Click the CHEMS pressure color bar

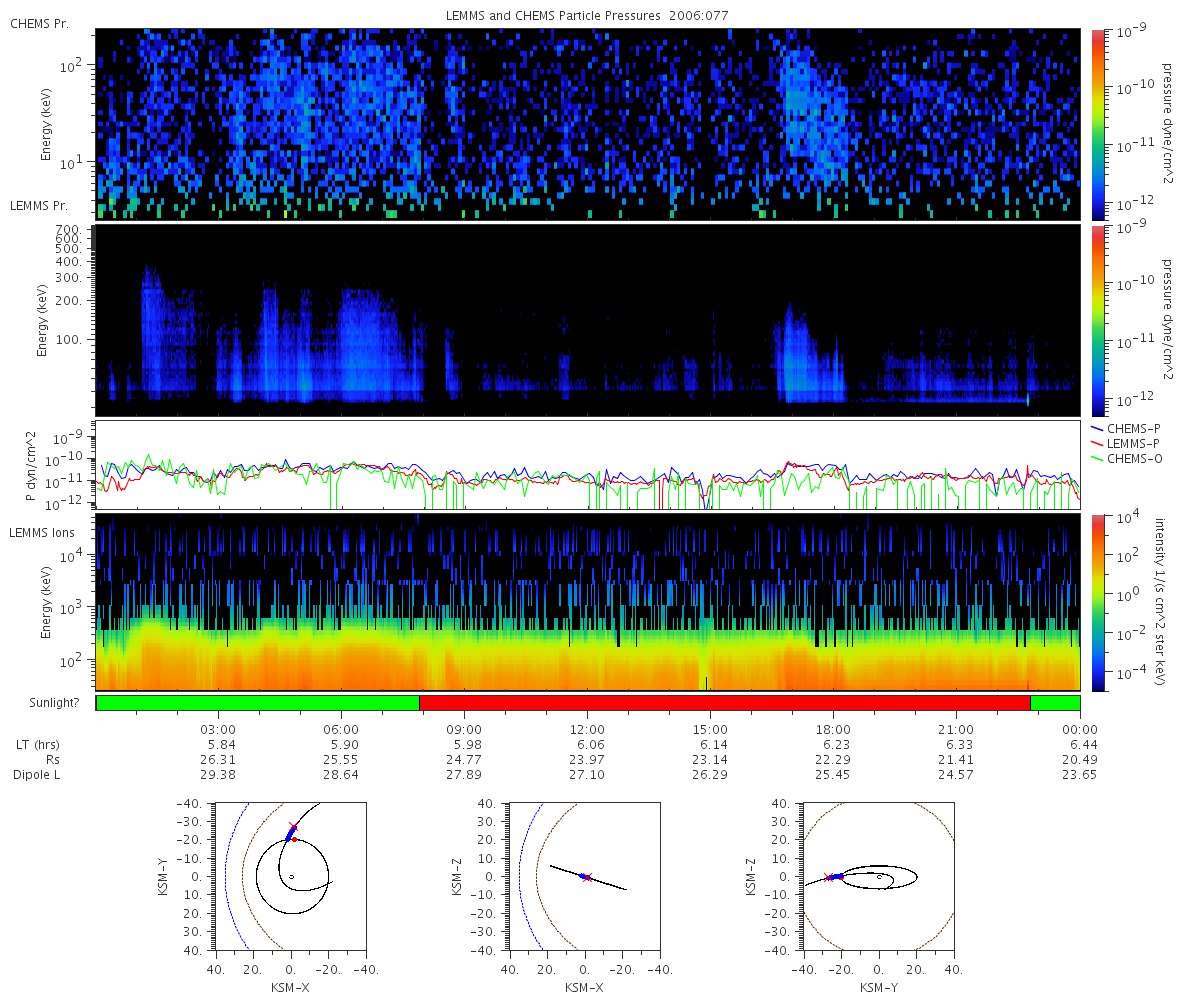click(1095, 124)
